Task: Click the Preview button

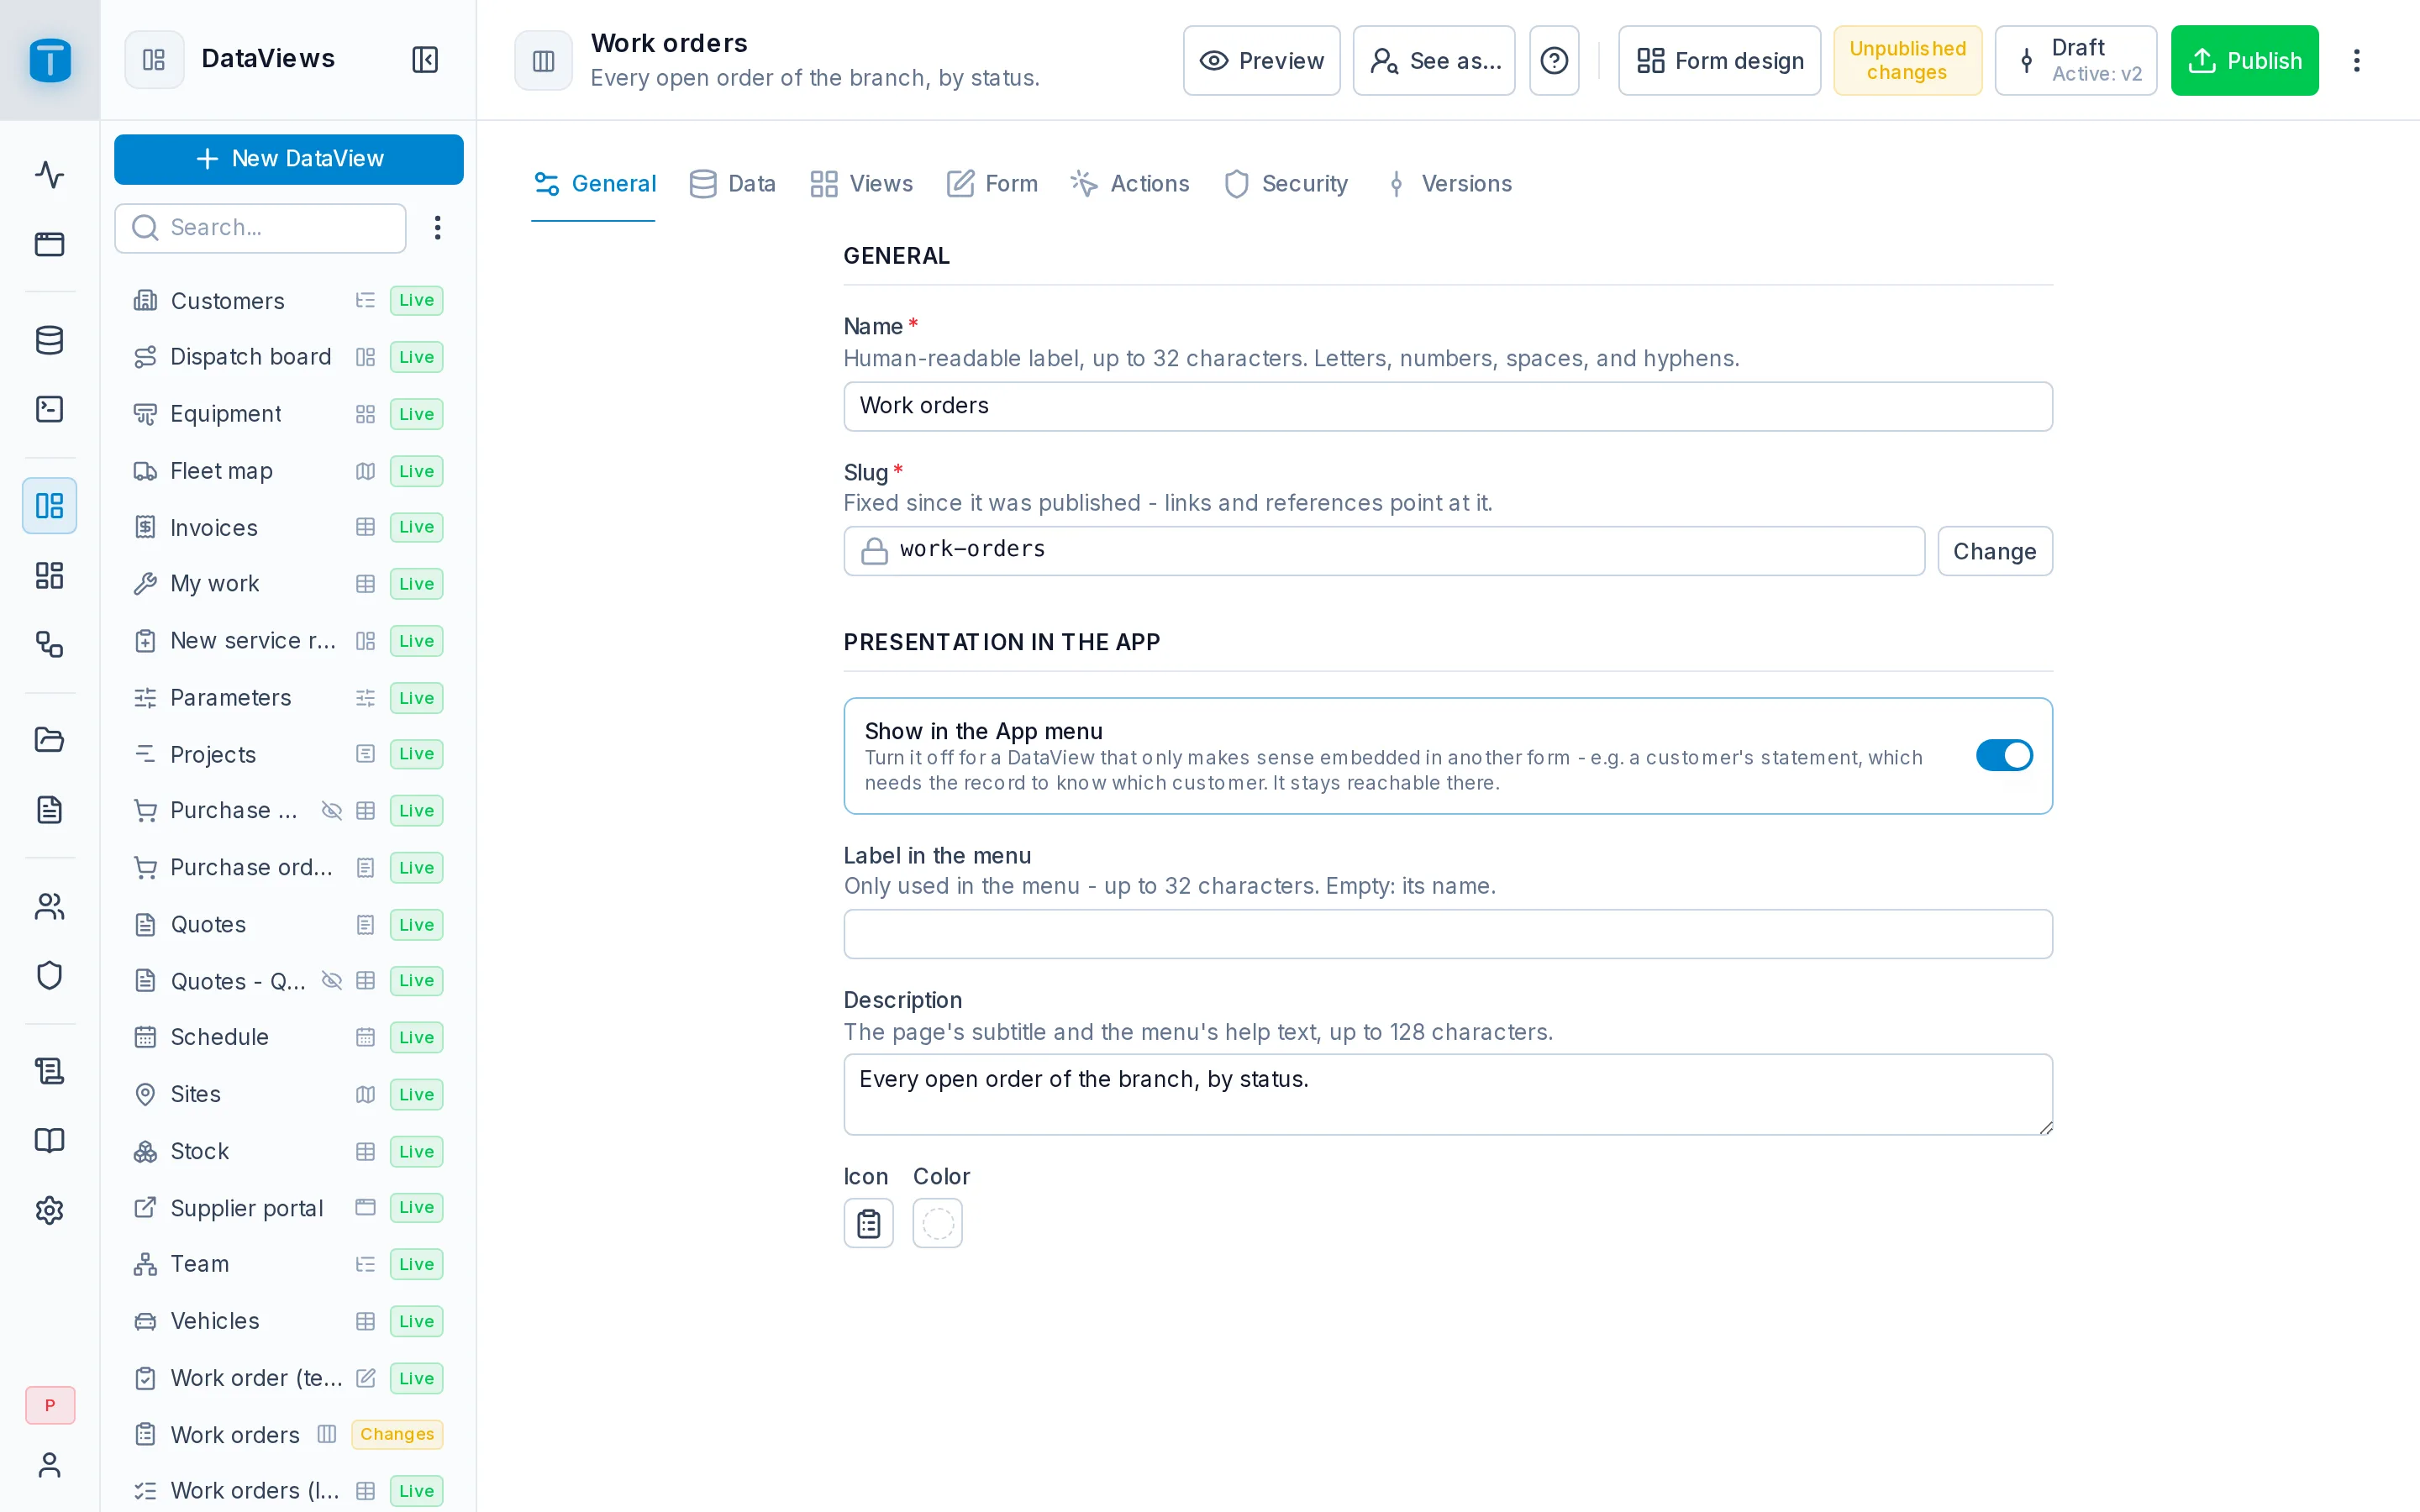Action: pyautogui.click(x=1261, y=61)
